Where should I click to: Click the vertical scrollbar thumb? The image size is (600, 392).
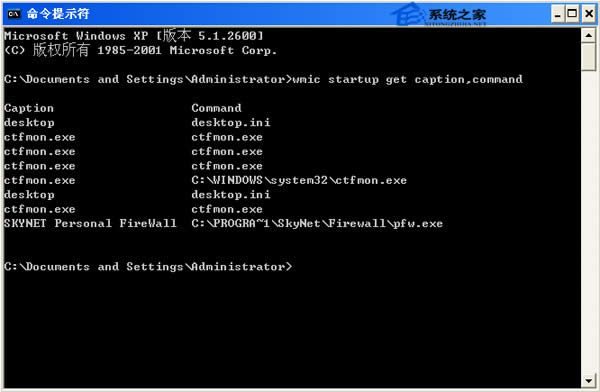(x=589, y=57)
